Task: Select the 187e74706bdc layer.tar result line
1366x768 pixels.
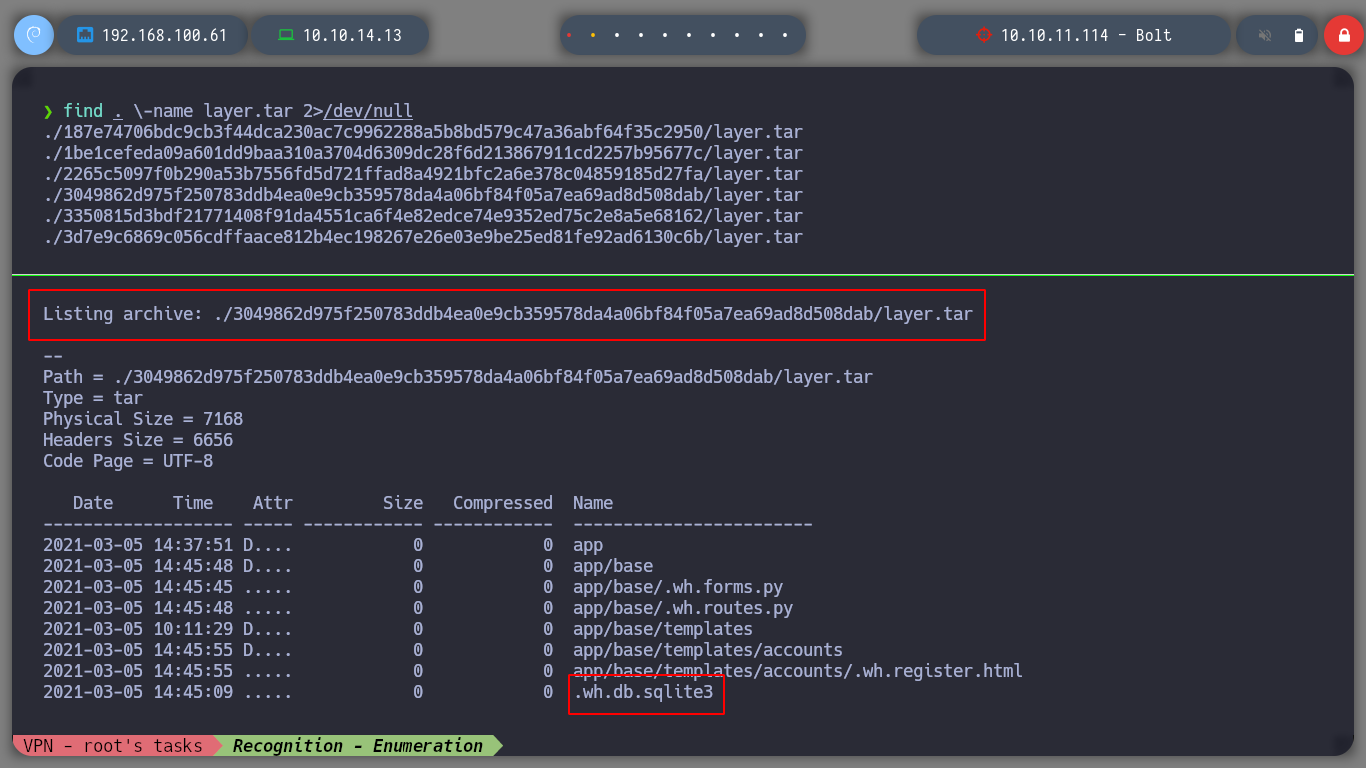Action: coord(423,132)
